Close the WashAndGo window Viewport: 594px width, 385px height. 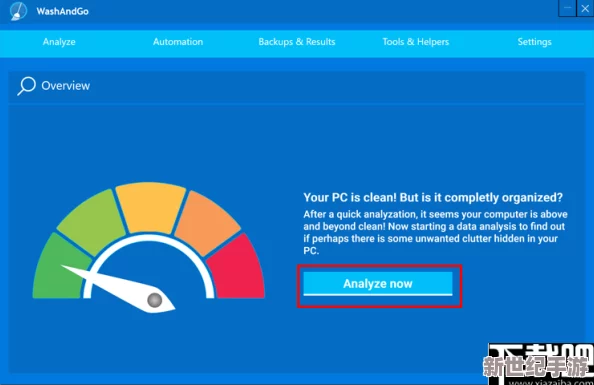(585, 8)
